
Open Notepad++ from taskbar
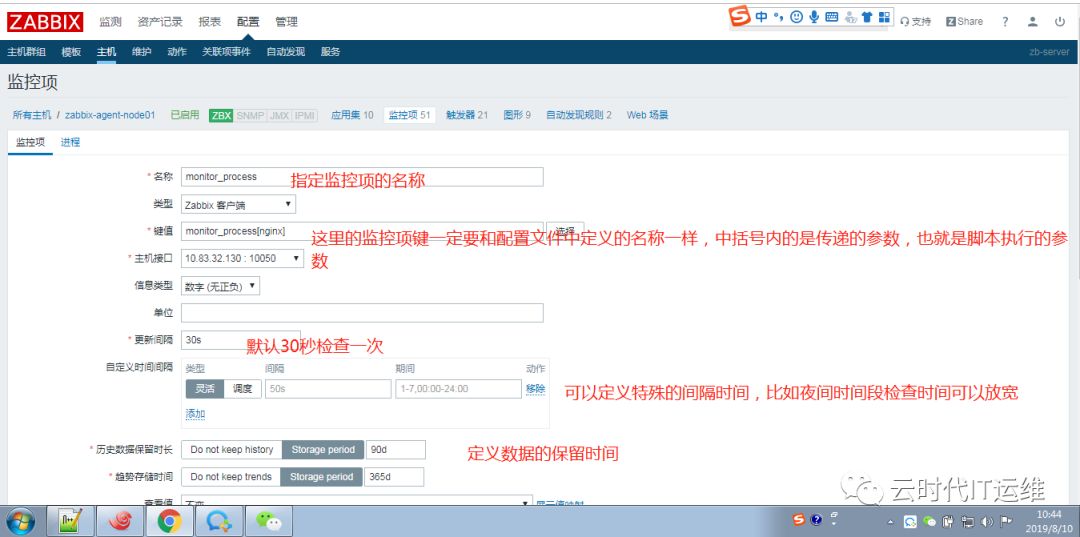pyautogui.click(x=71, y=521)
